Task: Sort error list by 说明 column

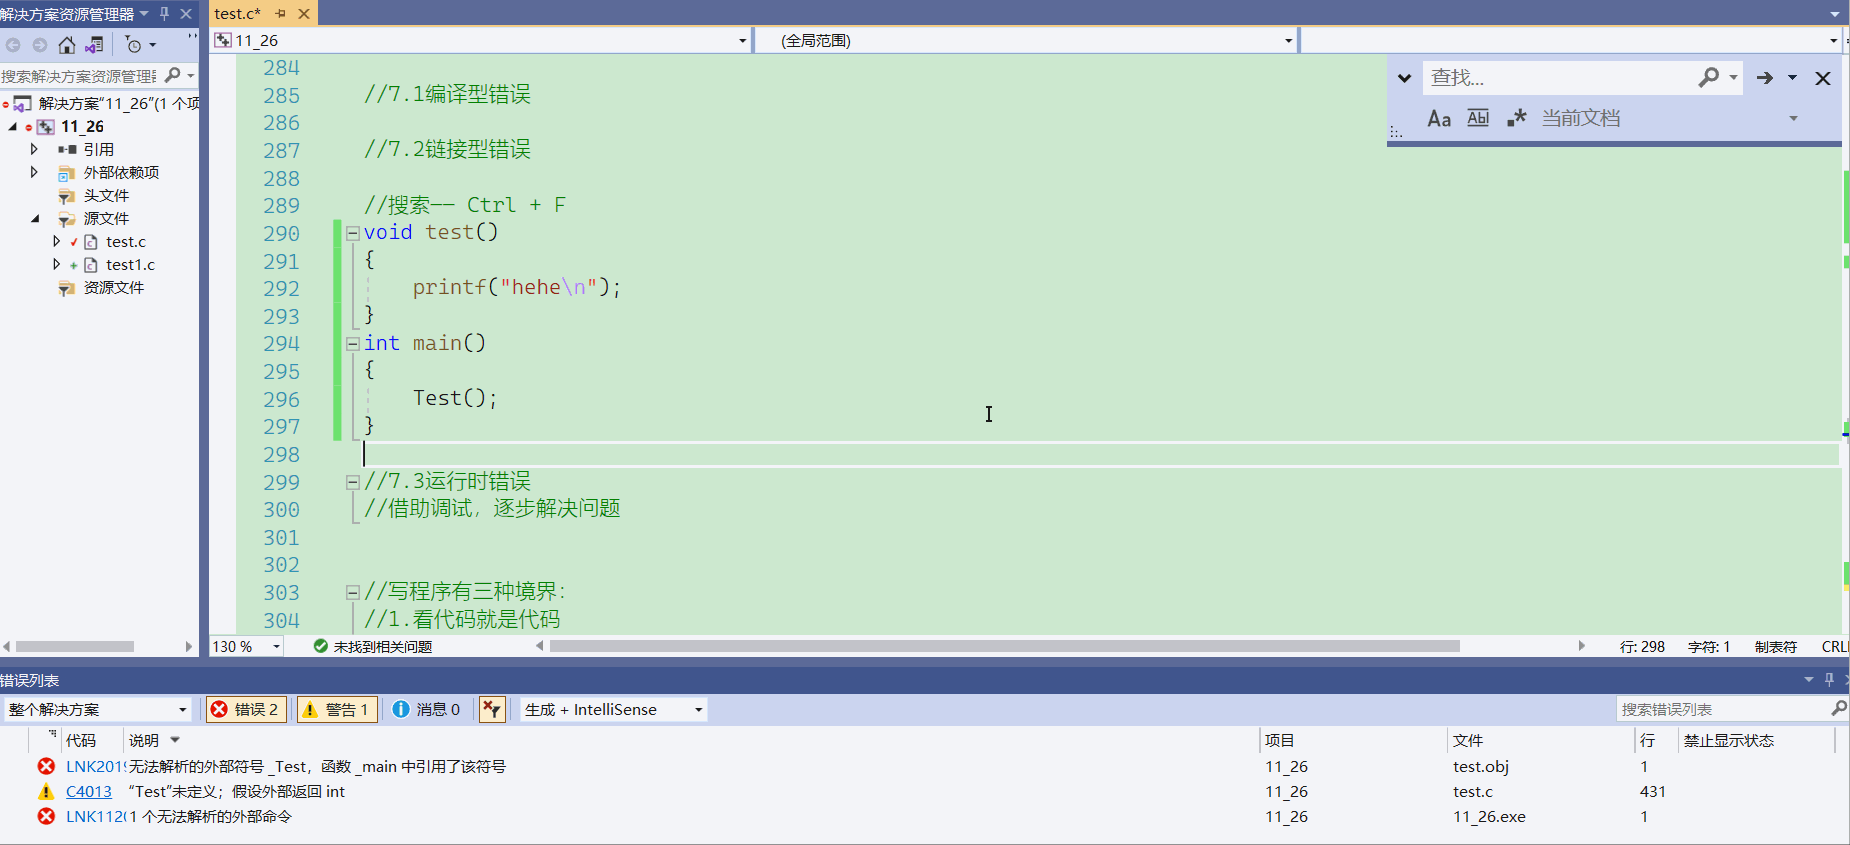Action: 144,740
